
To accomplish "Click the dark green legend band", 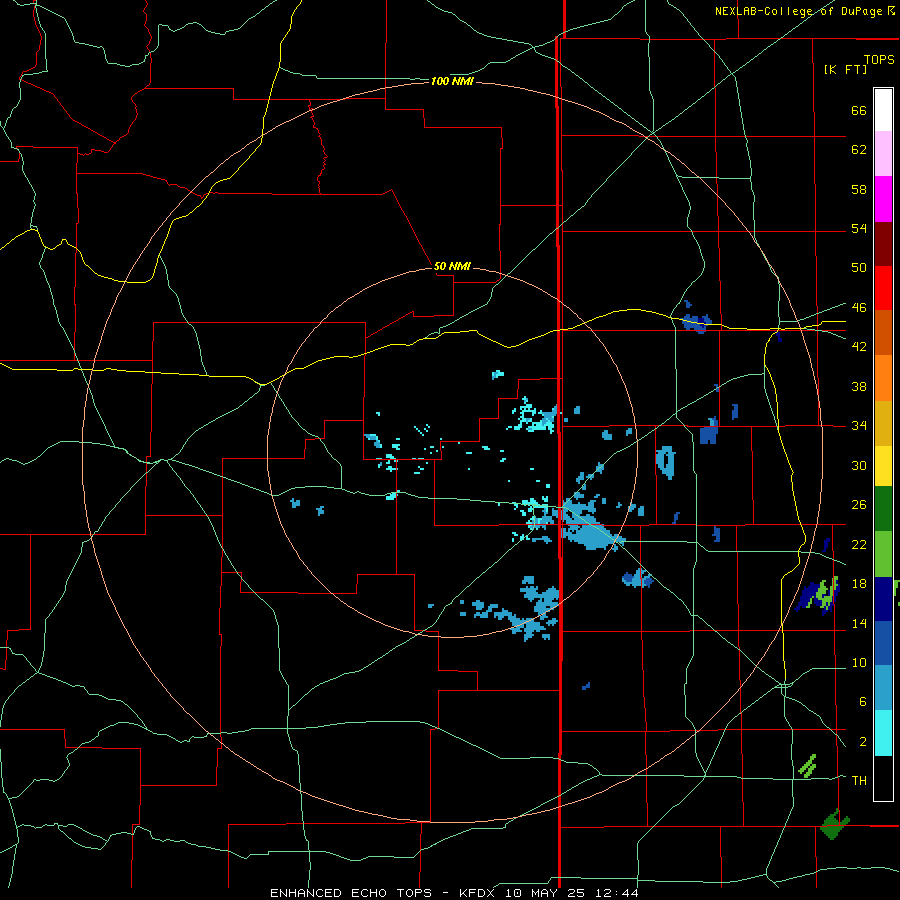I will (x=883, y=509).
